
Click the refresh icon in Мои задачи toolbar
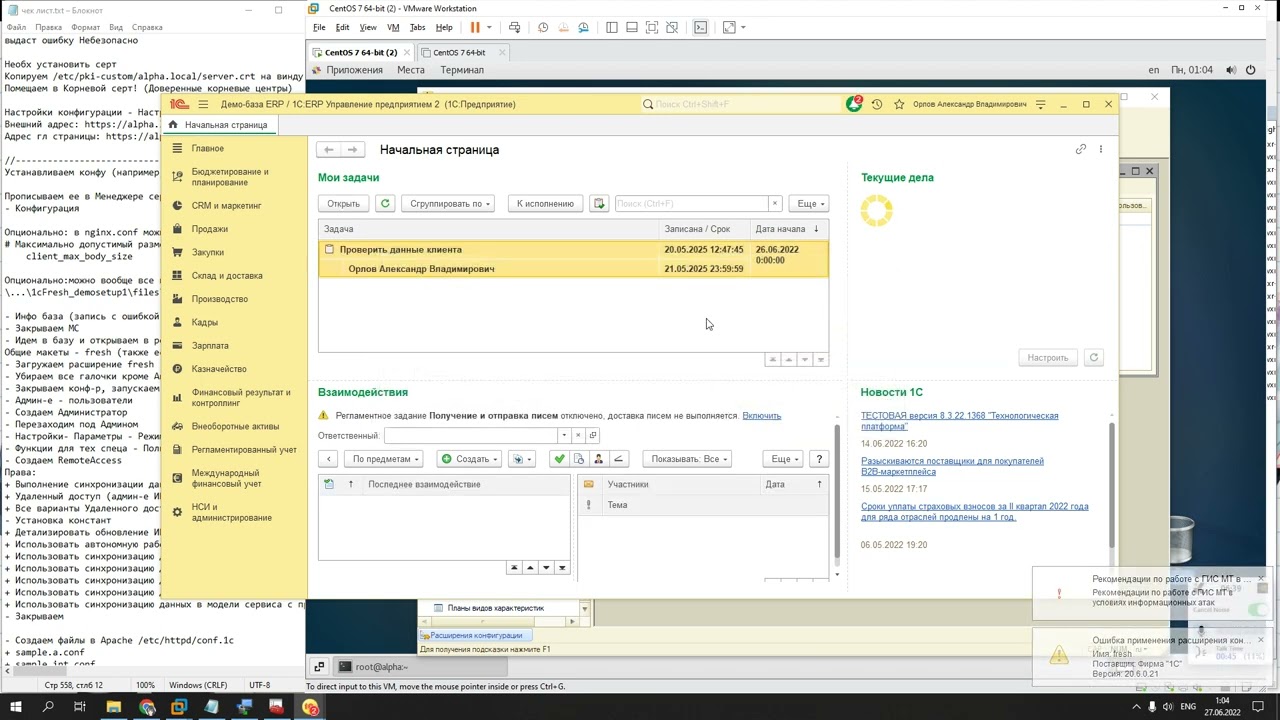(x=385, y=203)
